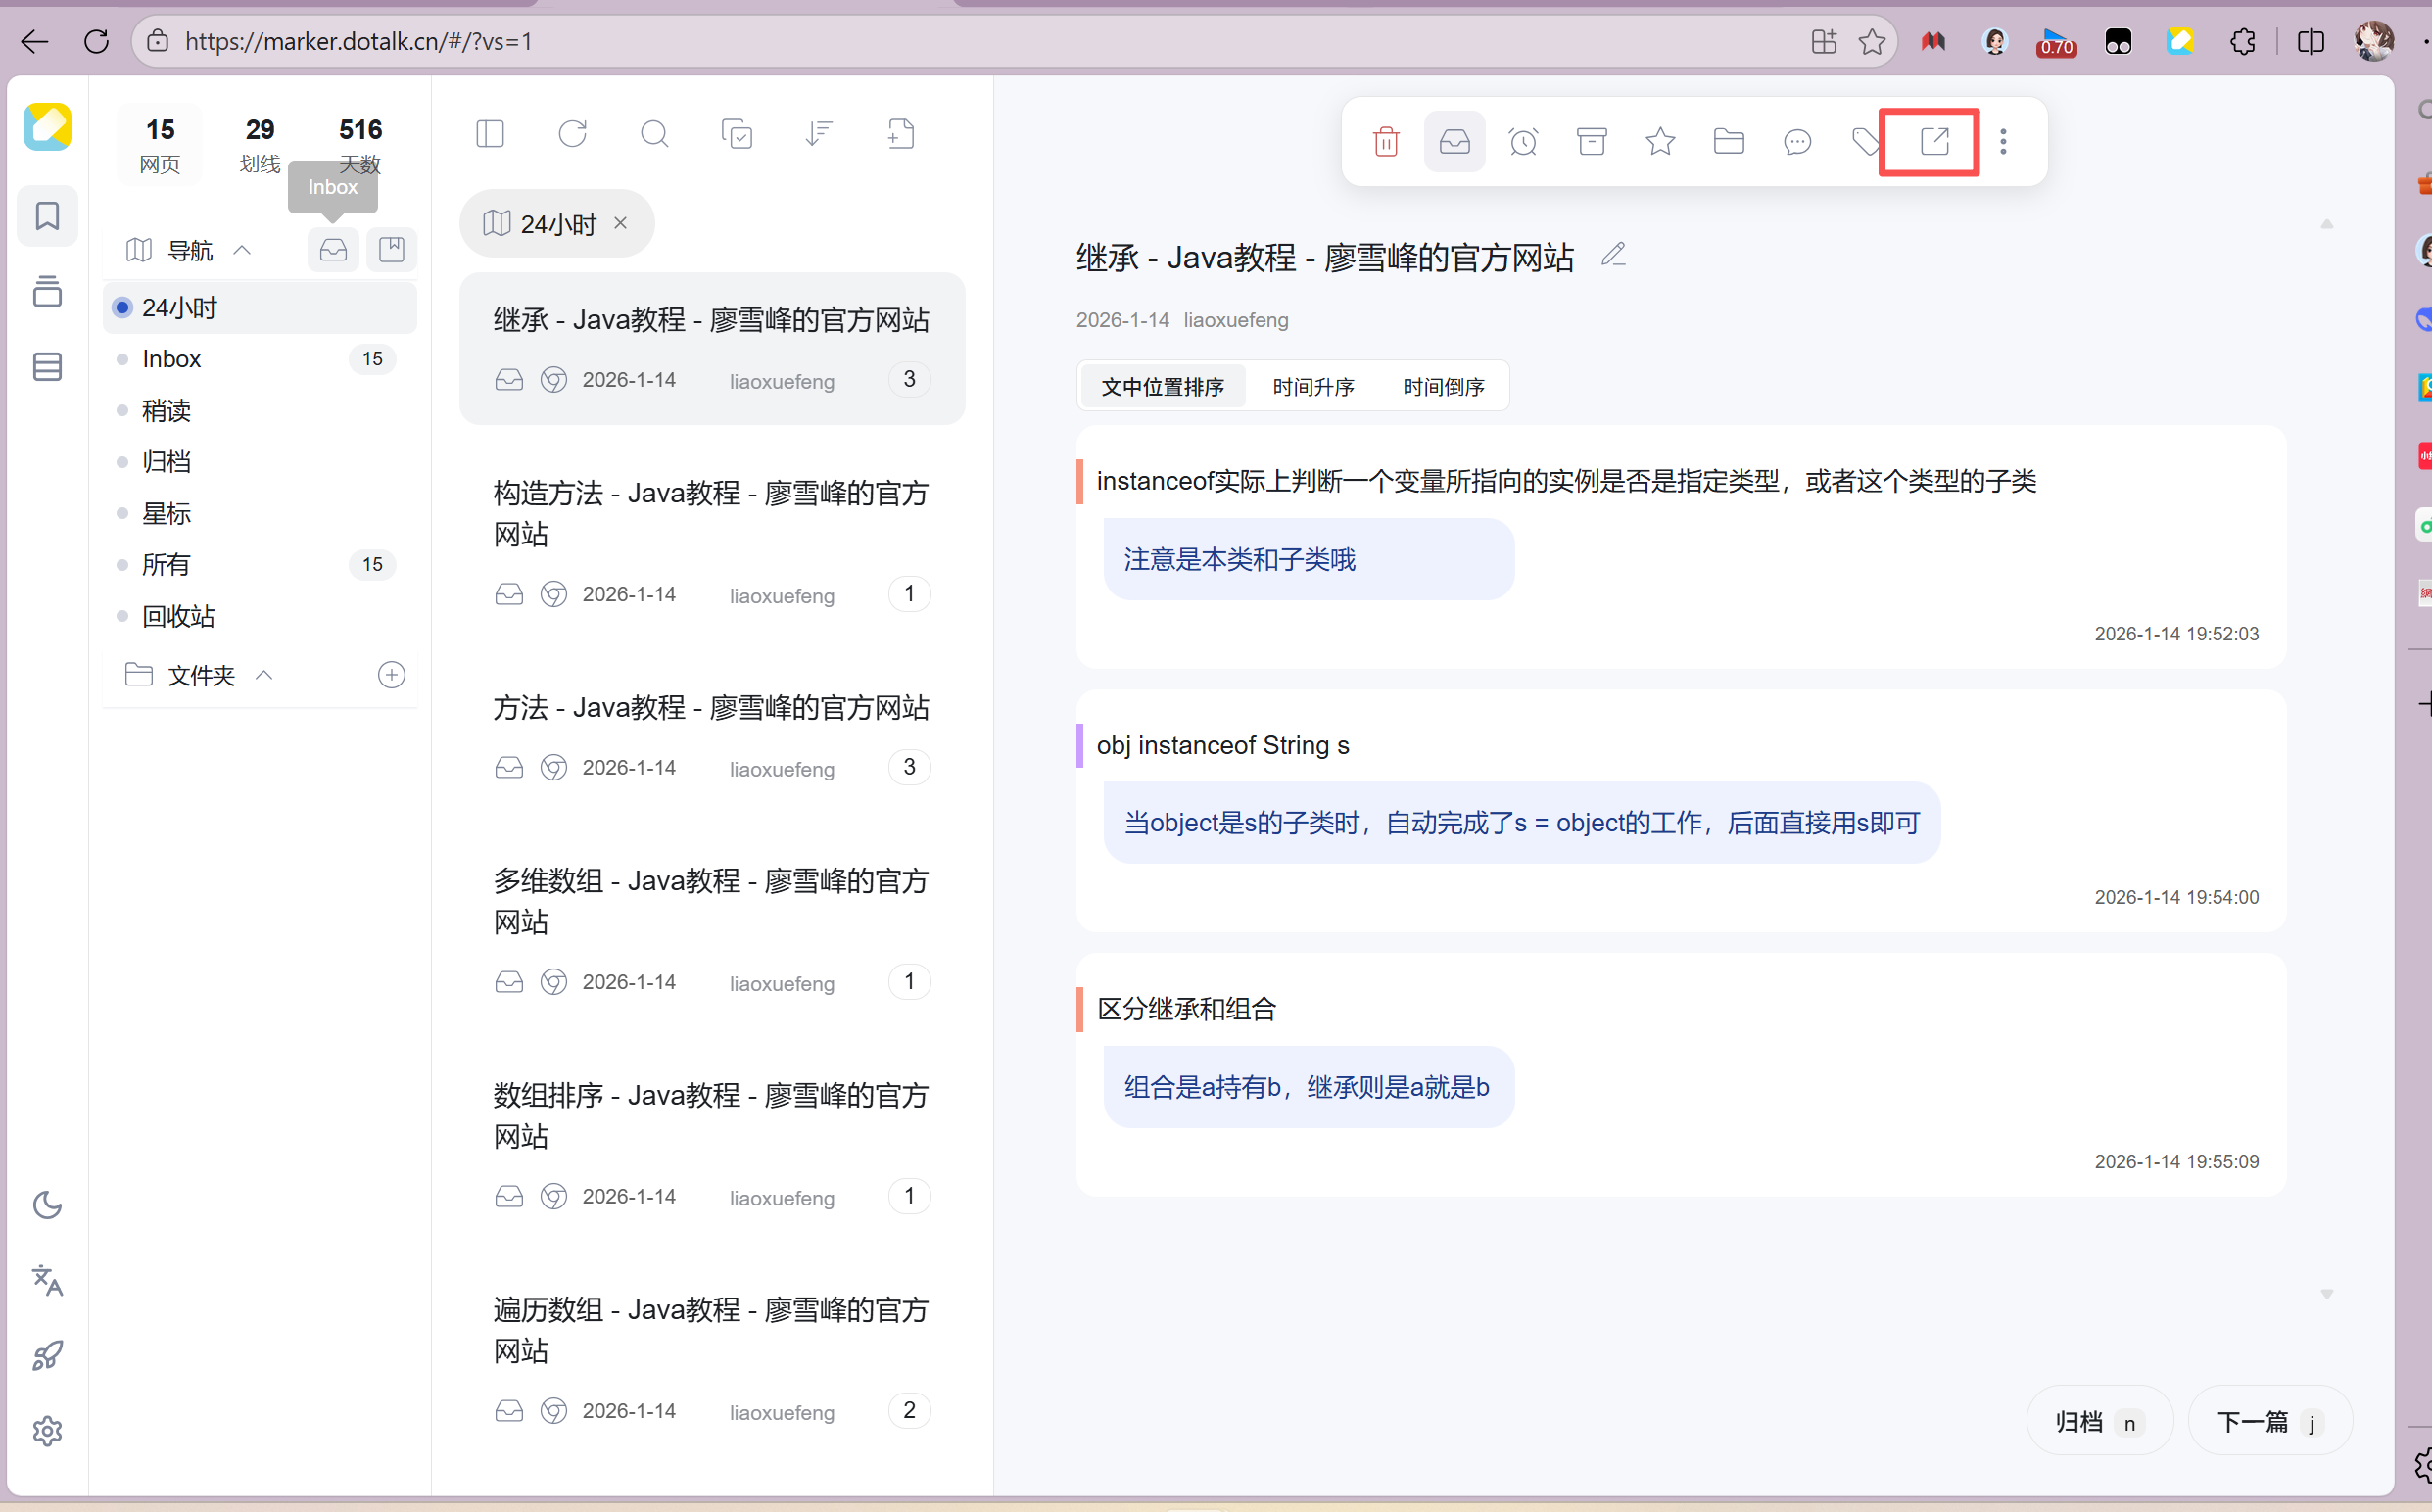Collapse the 导航 navigation section
2432x1512 pixels.
point(242,250)
